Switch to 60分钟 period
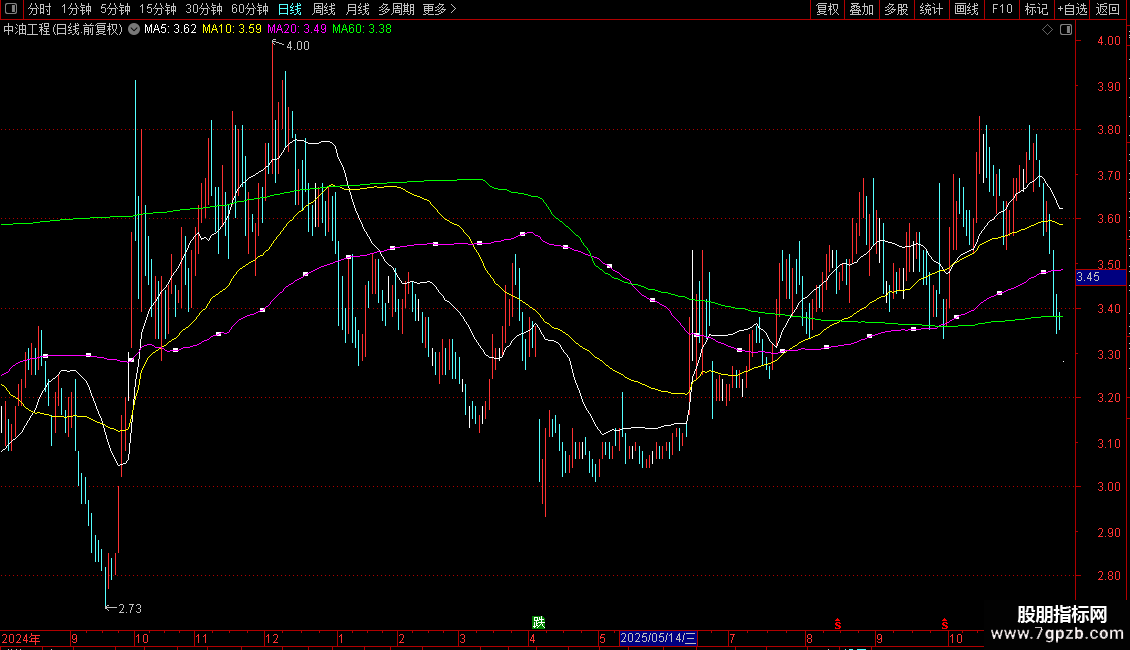The width and height of the screenshot is (1130, 650). click(x=250, y=9)
